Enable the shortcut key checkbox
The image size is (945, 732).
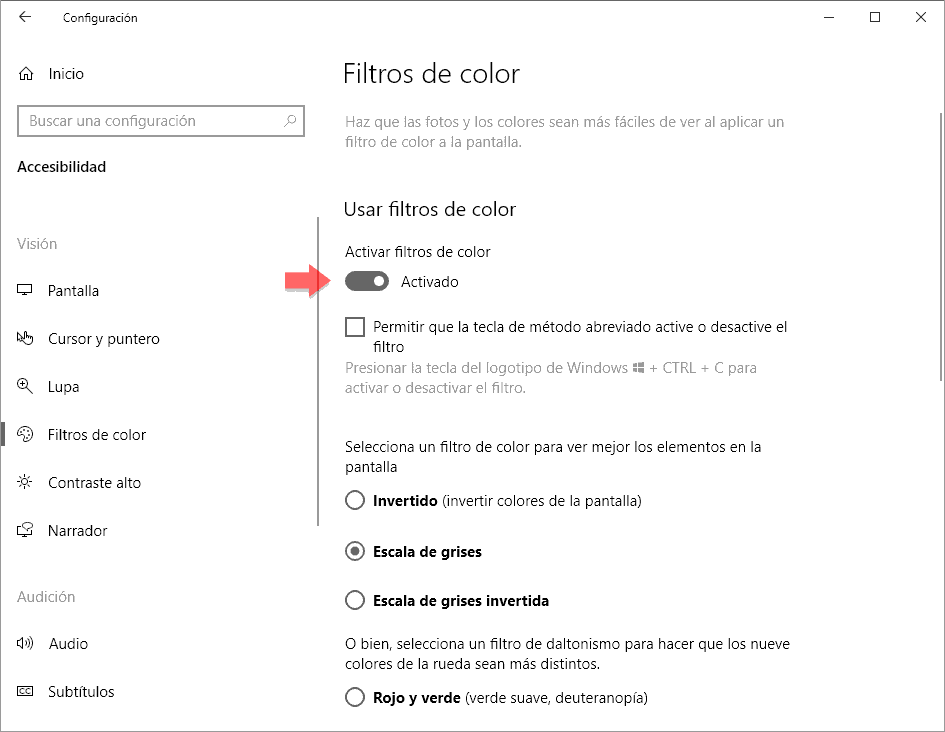pyautogui.click(x=355, y=327)
